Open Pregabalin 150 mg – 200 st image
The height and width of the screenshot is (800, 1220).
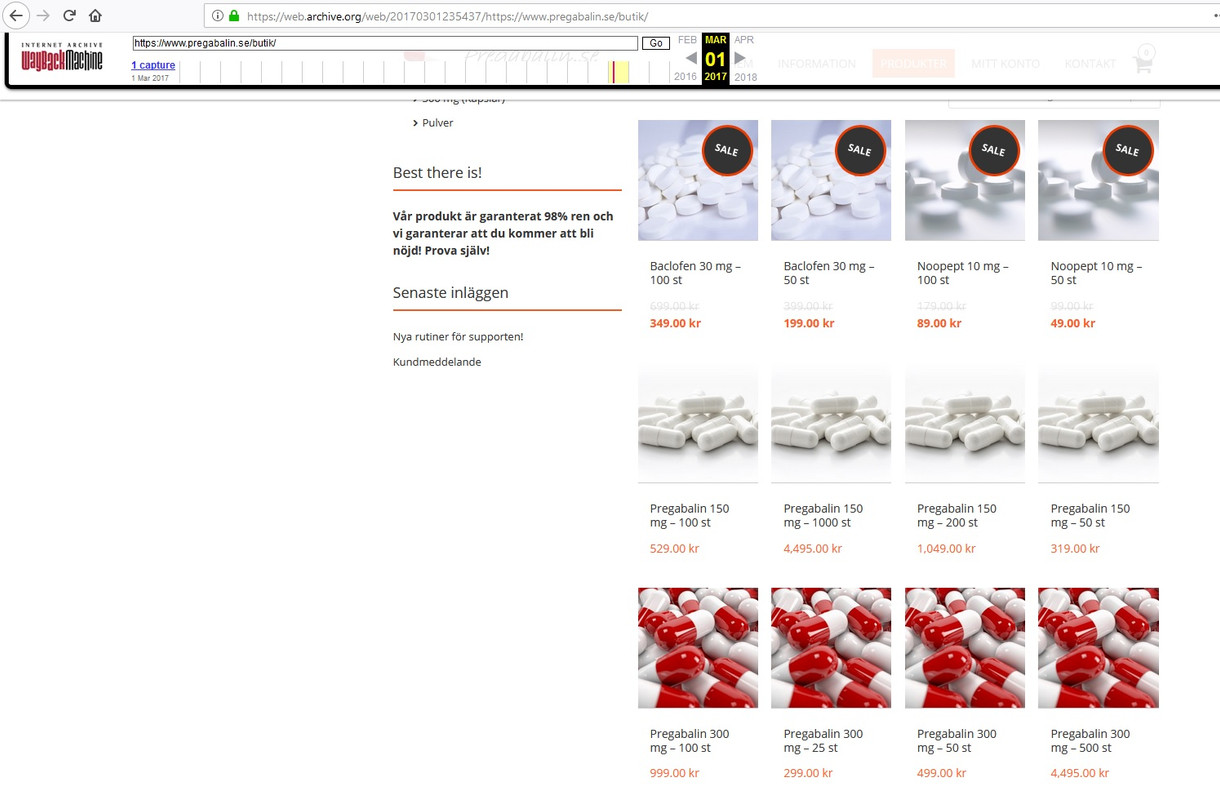coord(965,424)
